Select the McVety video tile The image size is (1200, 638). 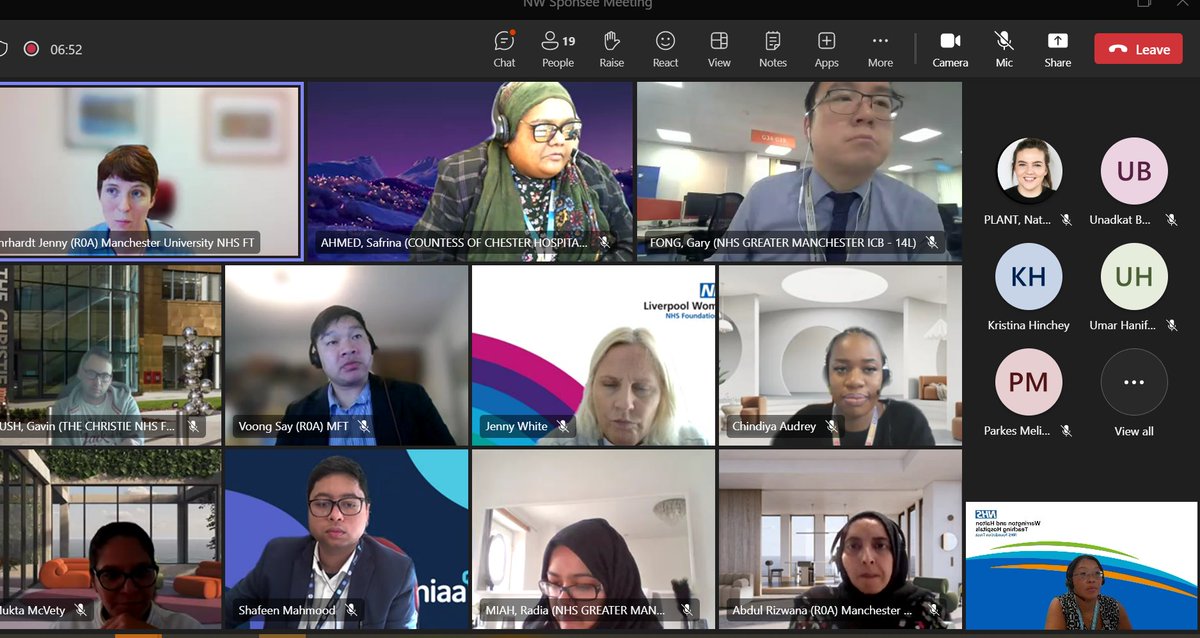[x=110, y=539]
